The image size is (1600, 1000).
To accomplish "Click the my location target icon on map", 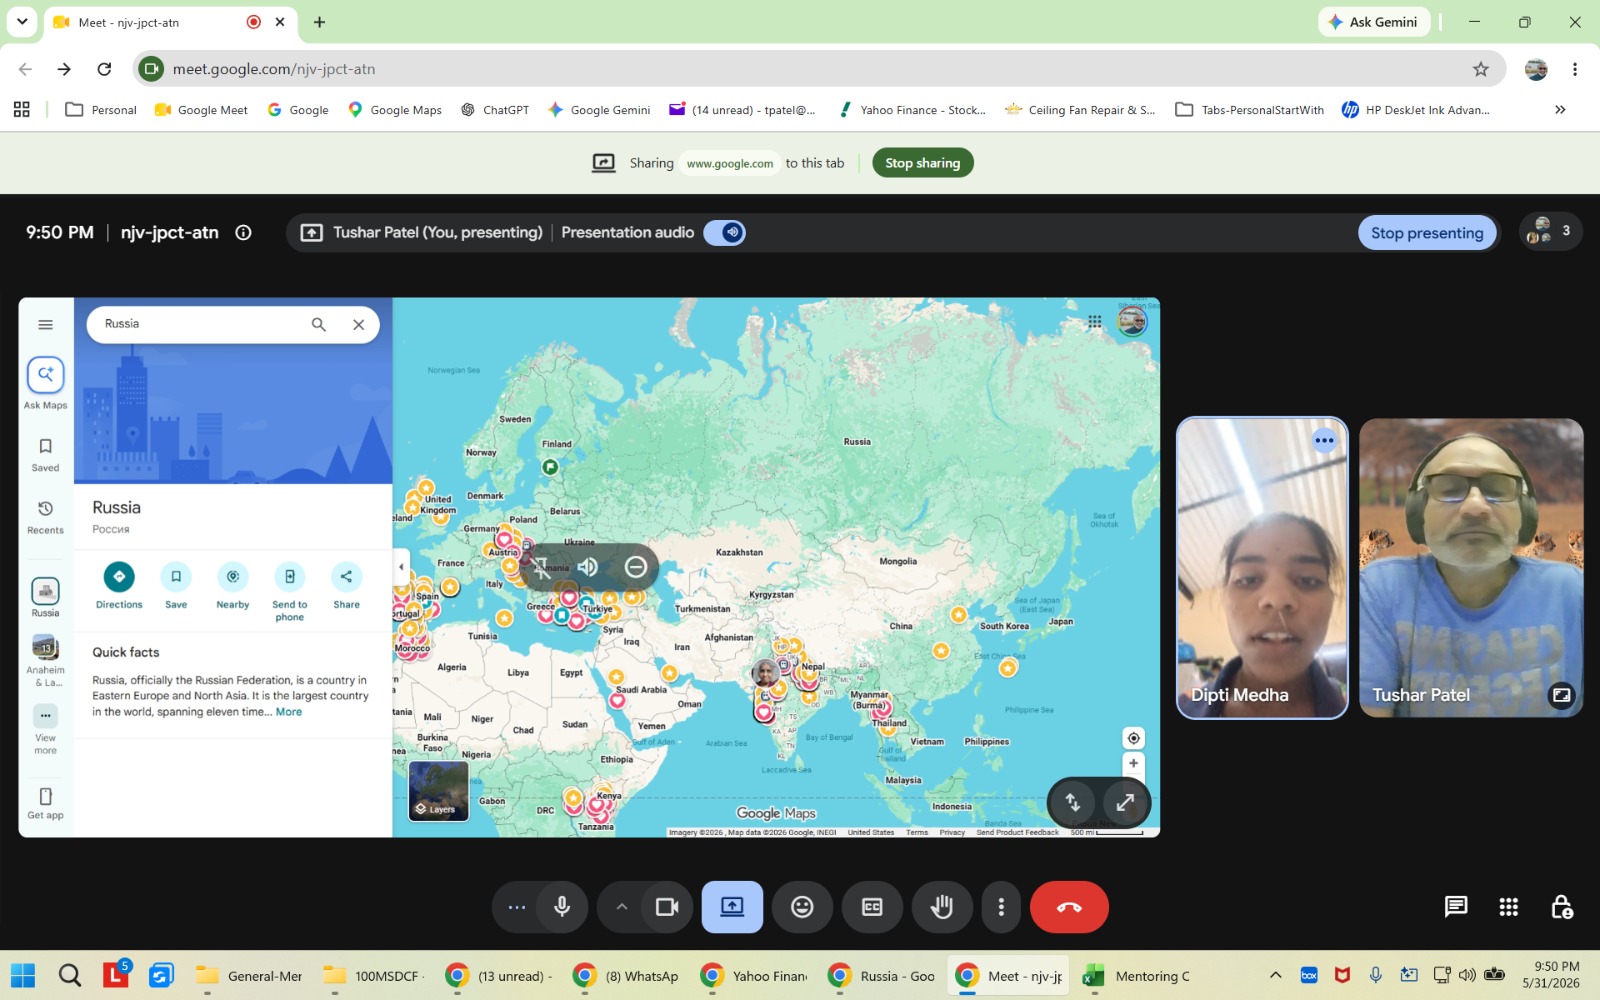I will (x=1133, y=738).
